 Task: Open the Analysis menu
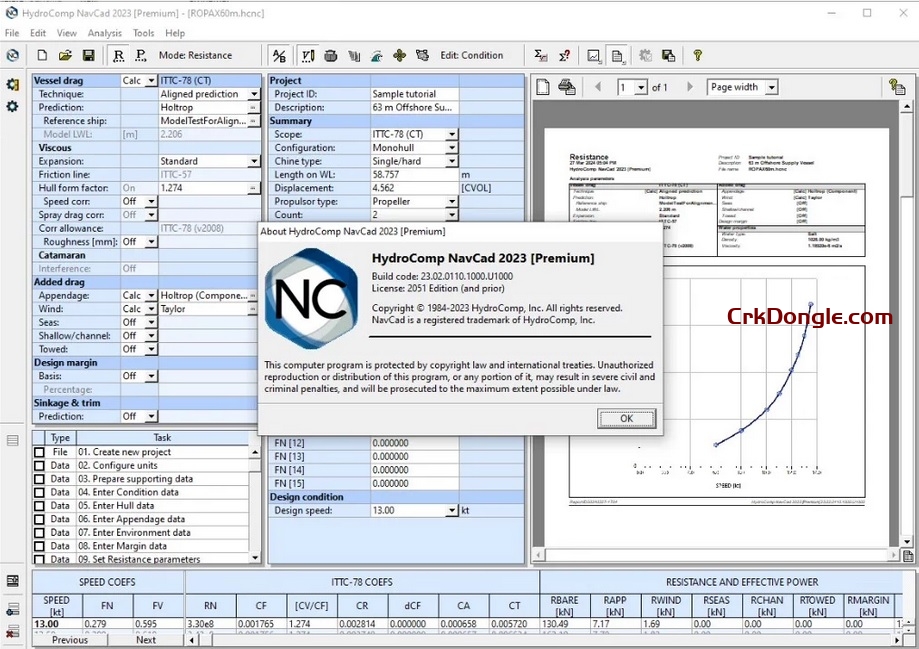pos(103,32)
